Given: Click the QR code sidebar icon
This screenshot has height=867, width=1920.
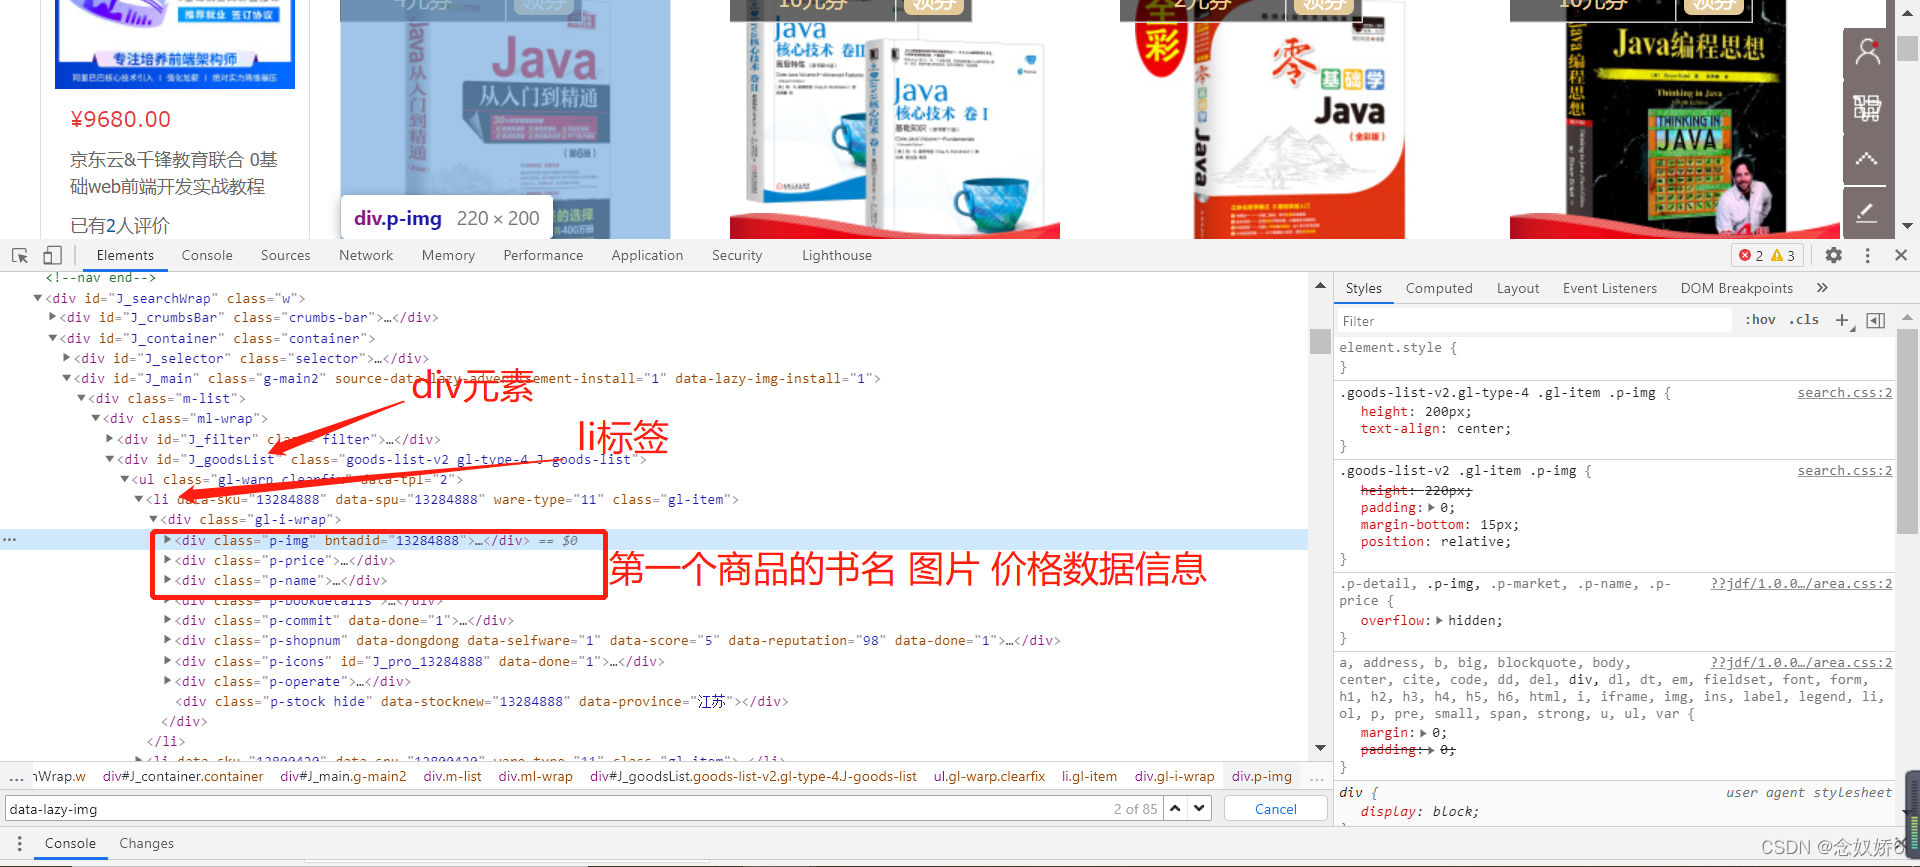Looking at the screenshot, I should (x=1867, y=107).
